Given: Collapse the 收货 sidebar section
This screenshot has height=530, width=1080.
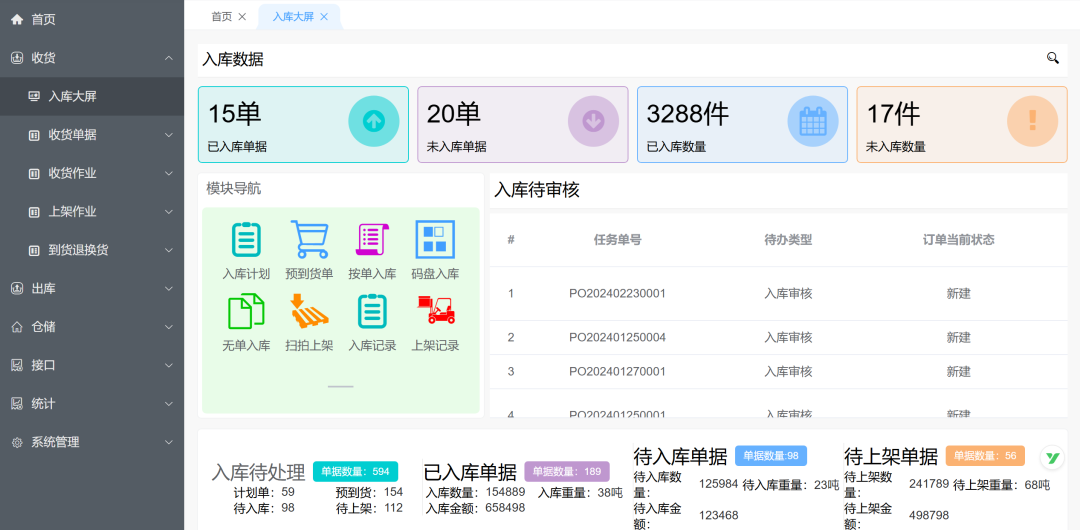Looking at the screenshot, I should tap(92, 58).
